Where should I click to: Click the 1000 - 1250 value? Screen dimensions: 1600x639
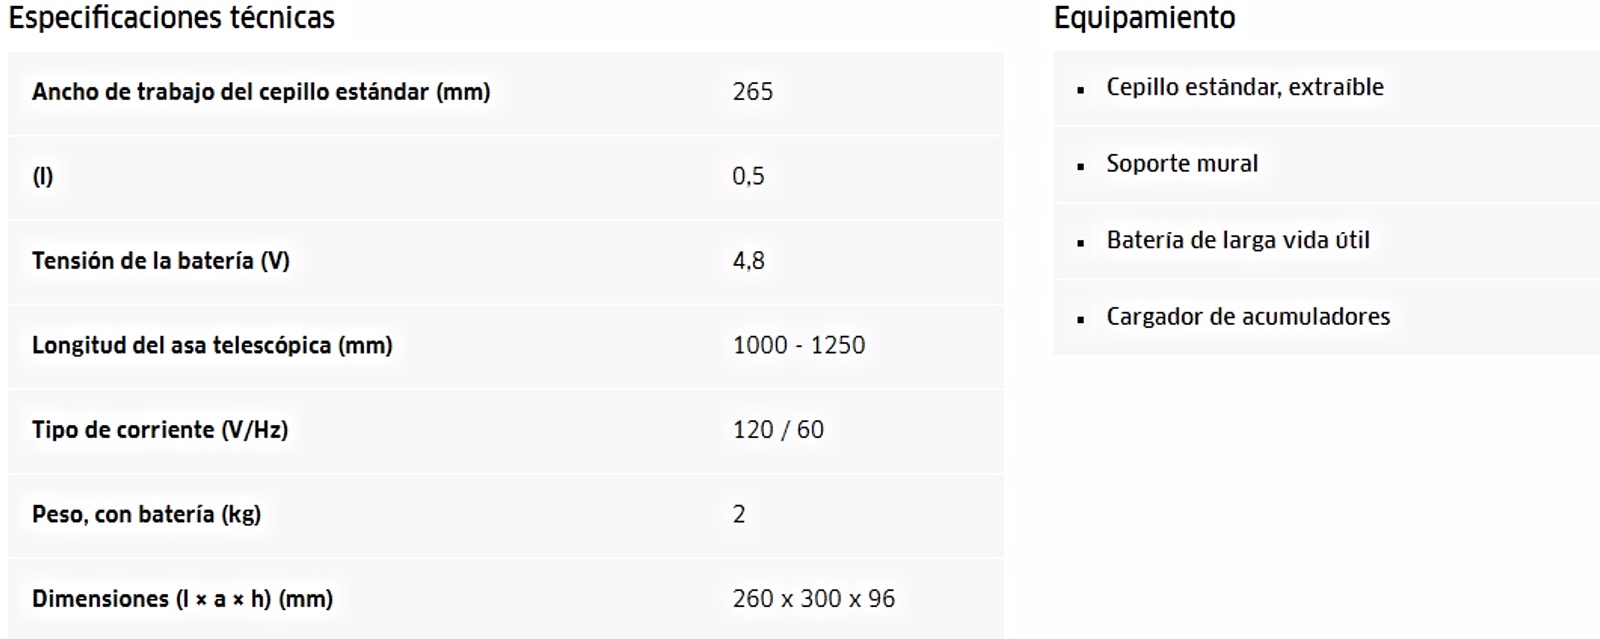(x=798, y=345)
